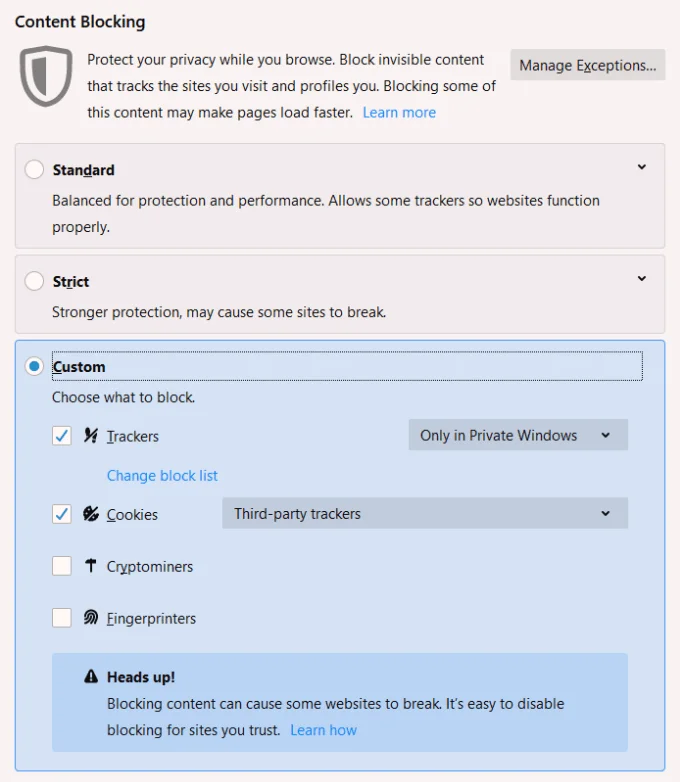Select the Custom protection radio button
680x782 pixels.
pos(34,367)
